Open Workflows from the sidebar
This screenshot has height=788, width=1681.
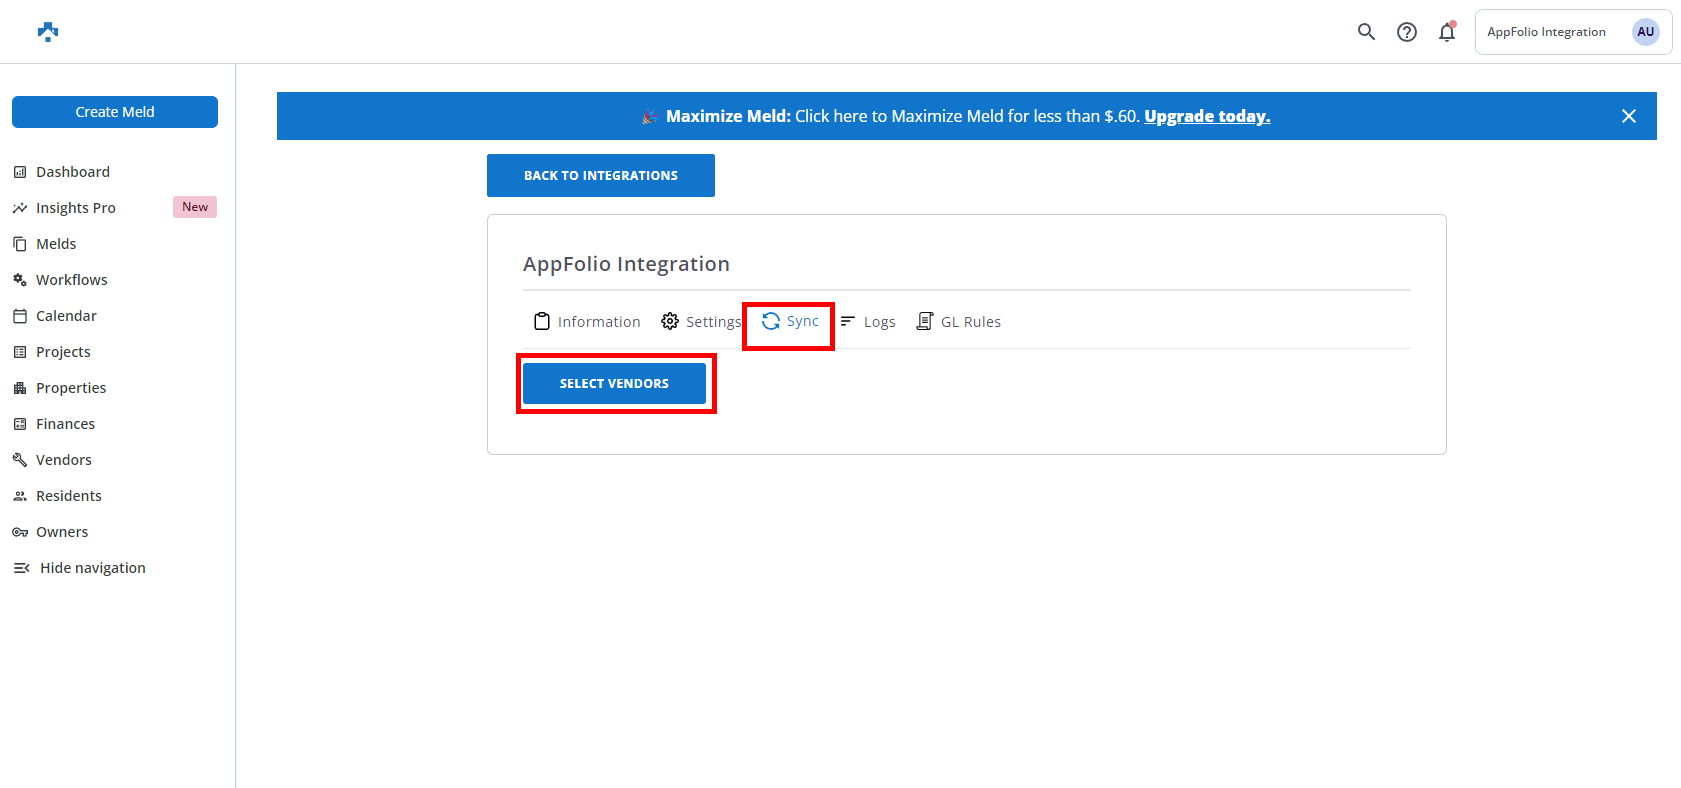pyautogui.click(x=71, y=280)
